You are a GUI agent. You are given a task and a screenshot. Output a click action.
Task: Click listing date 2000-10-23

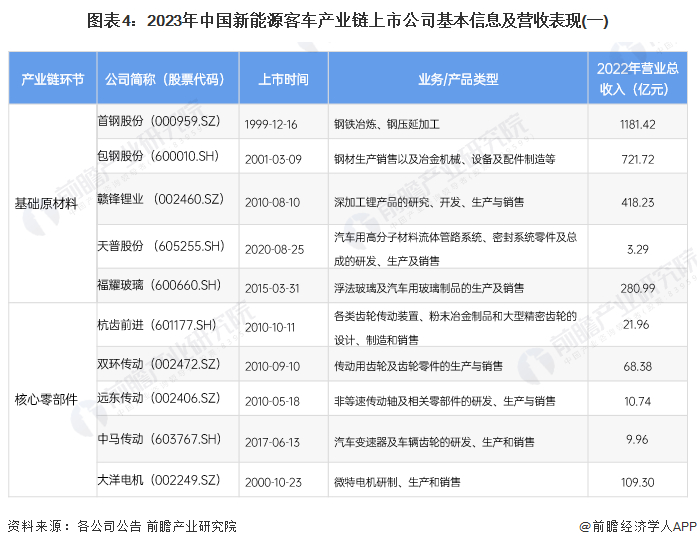point(273,482)
